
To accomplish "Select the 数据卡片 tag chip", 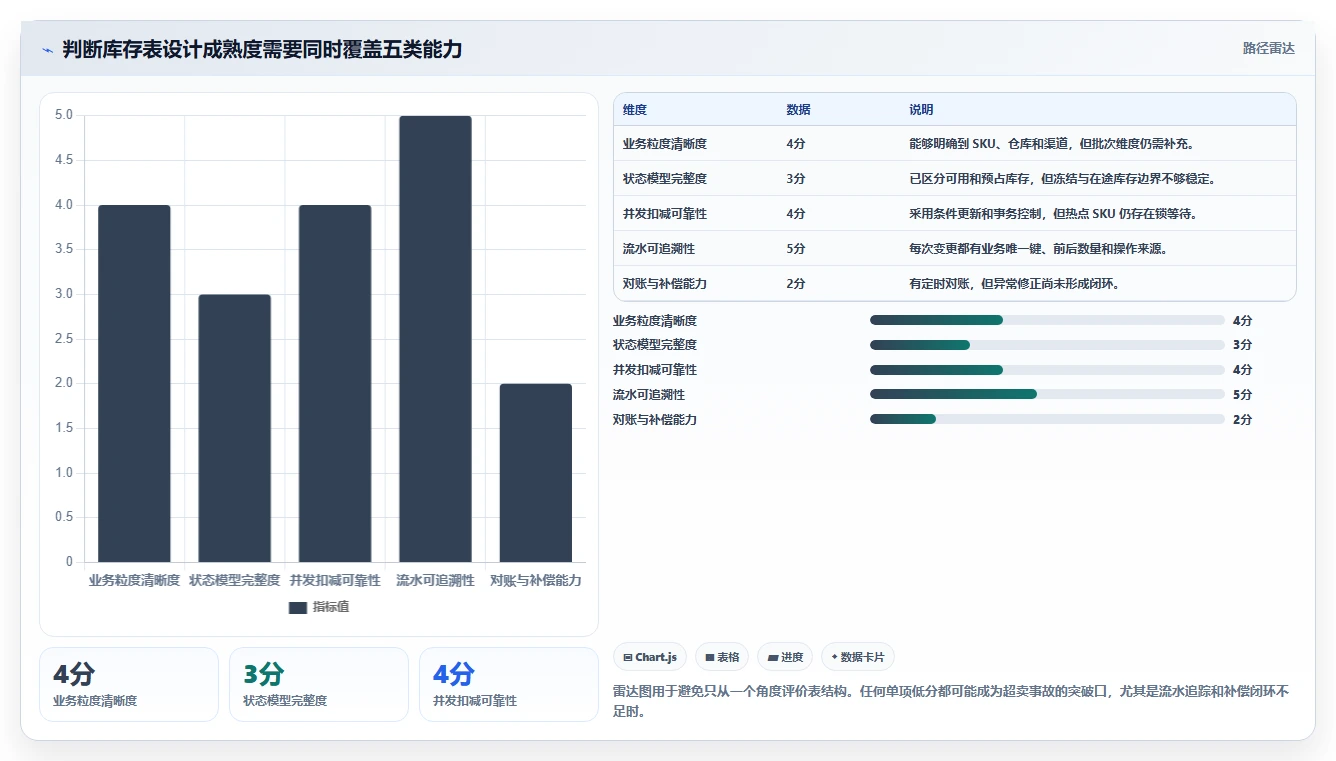I will pyautogui.click(x=857, y=657).
